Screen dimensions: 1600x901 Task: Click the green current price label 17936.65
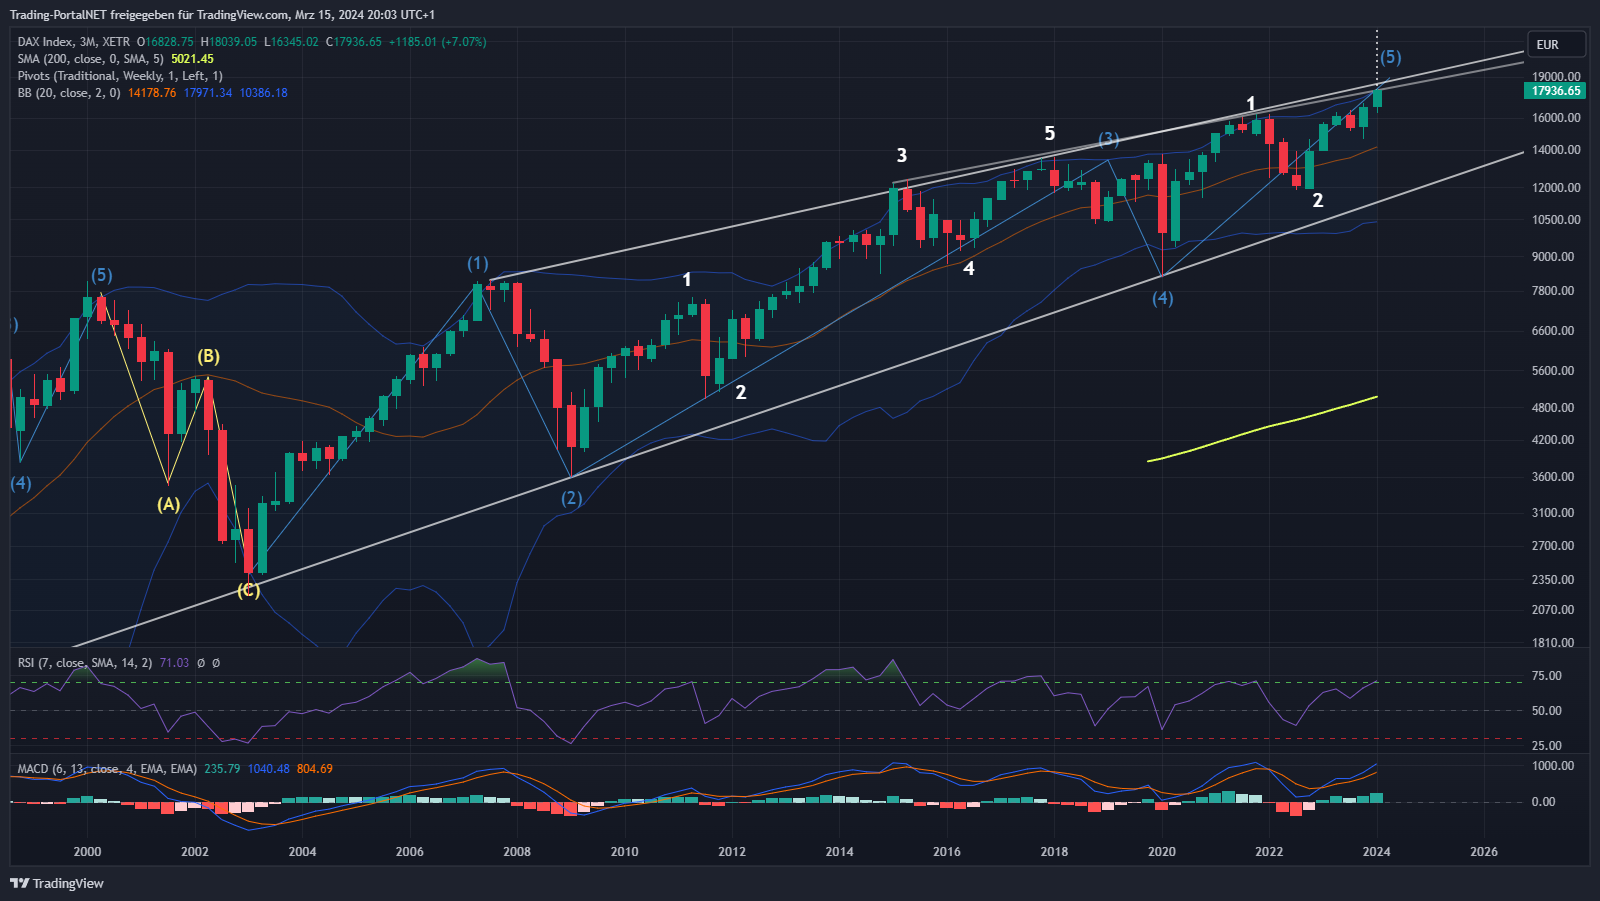pos(1556,91)
